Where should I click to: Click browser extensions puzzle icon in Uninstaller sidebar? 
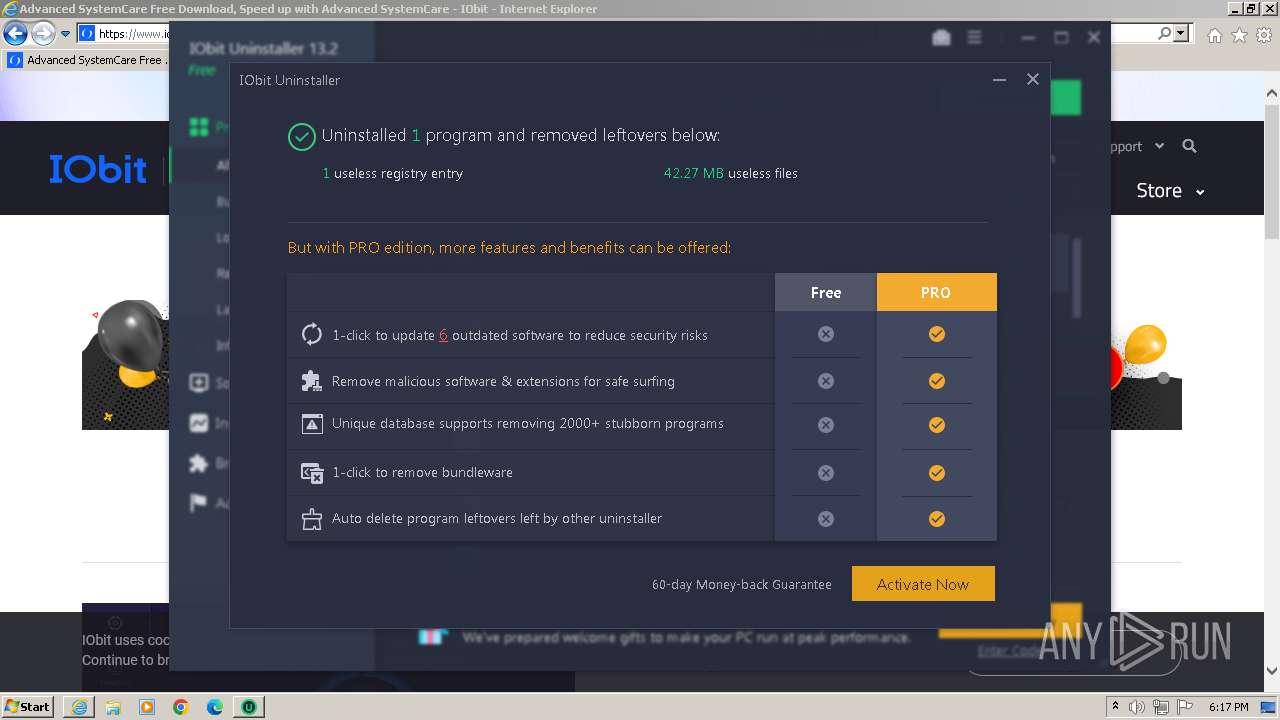199,463
